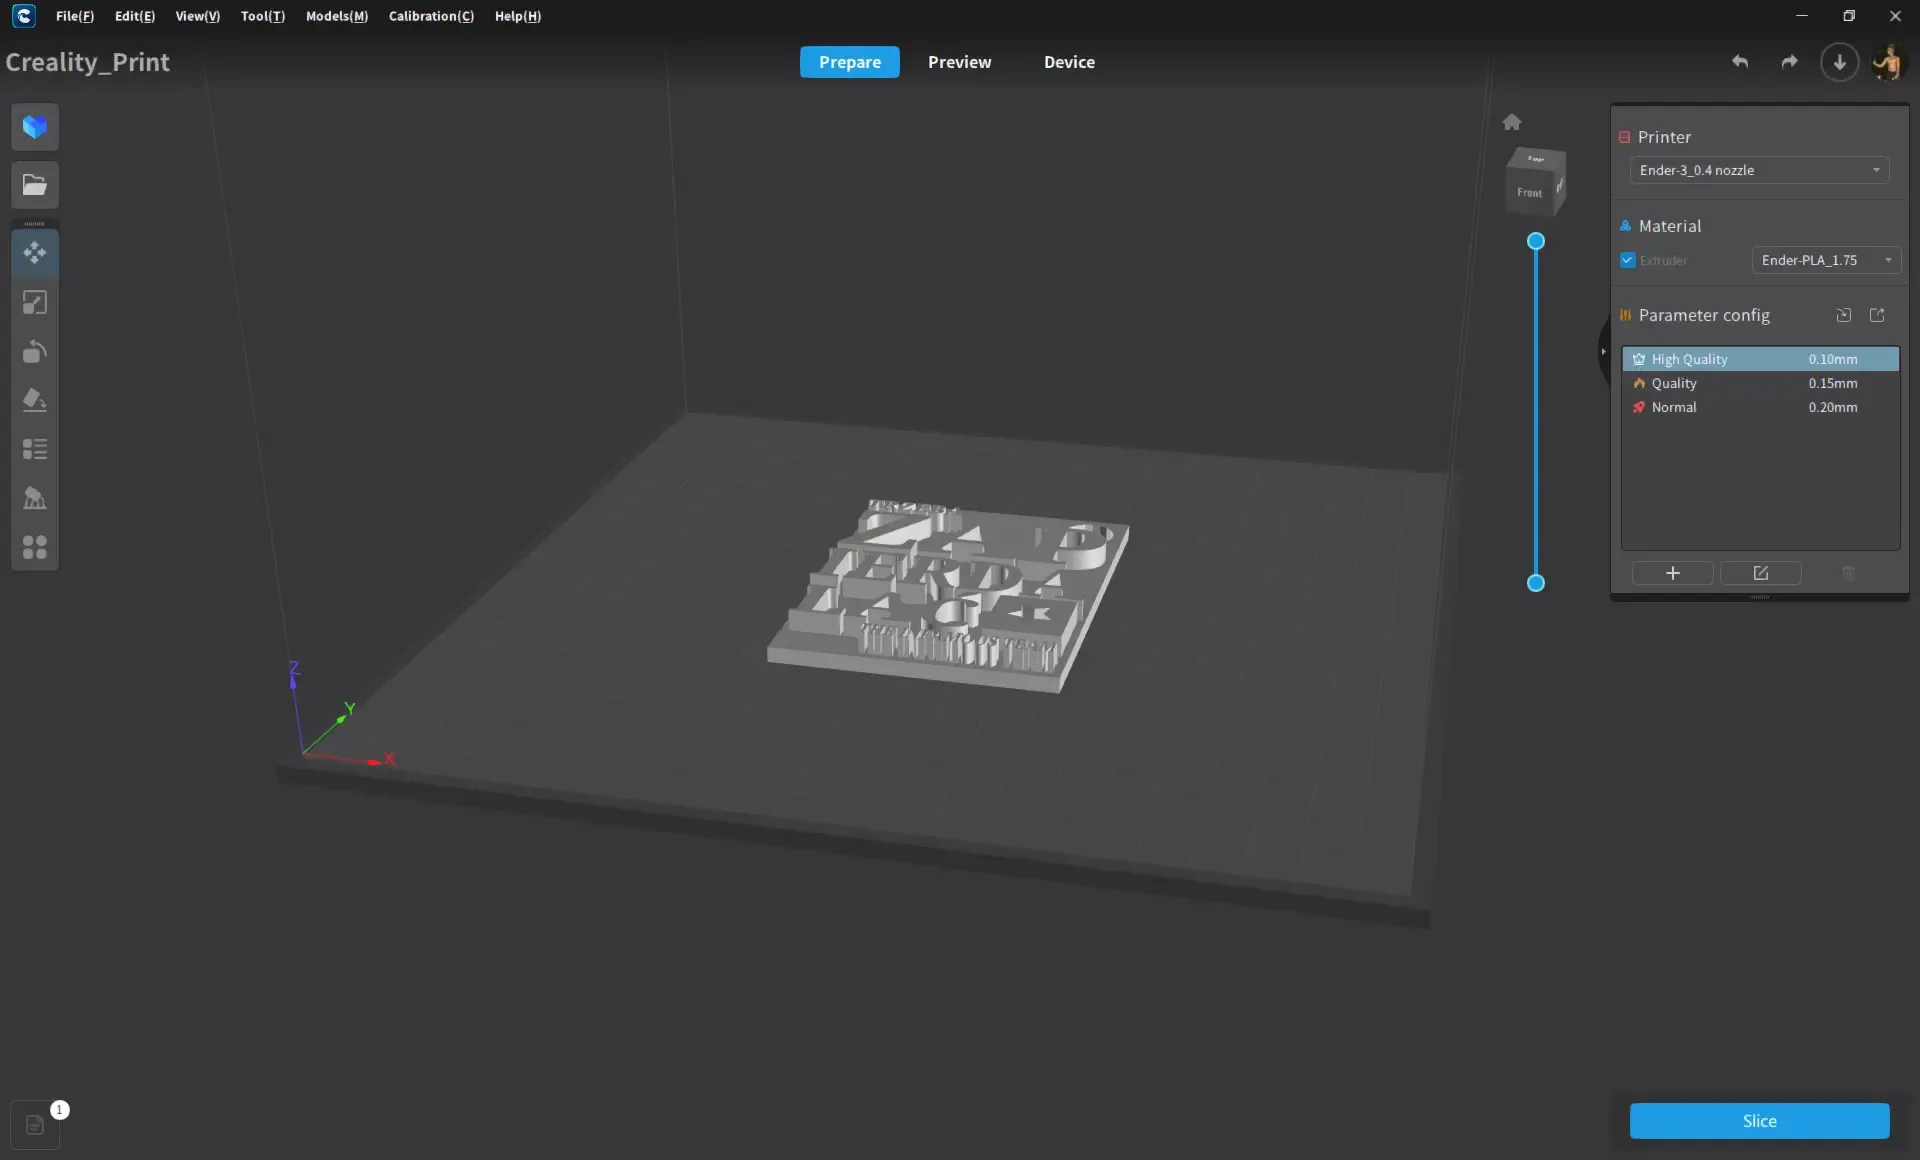Click the Front face of view cube
1920x1160 pixels.
[1530, 192]
